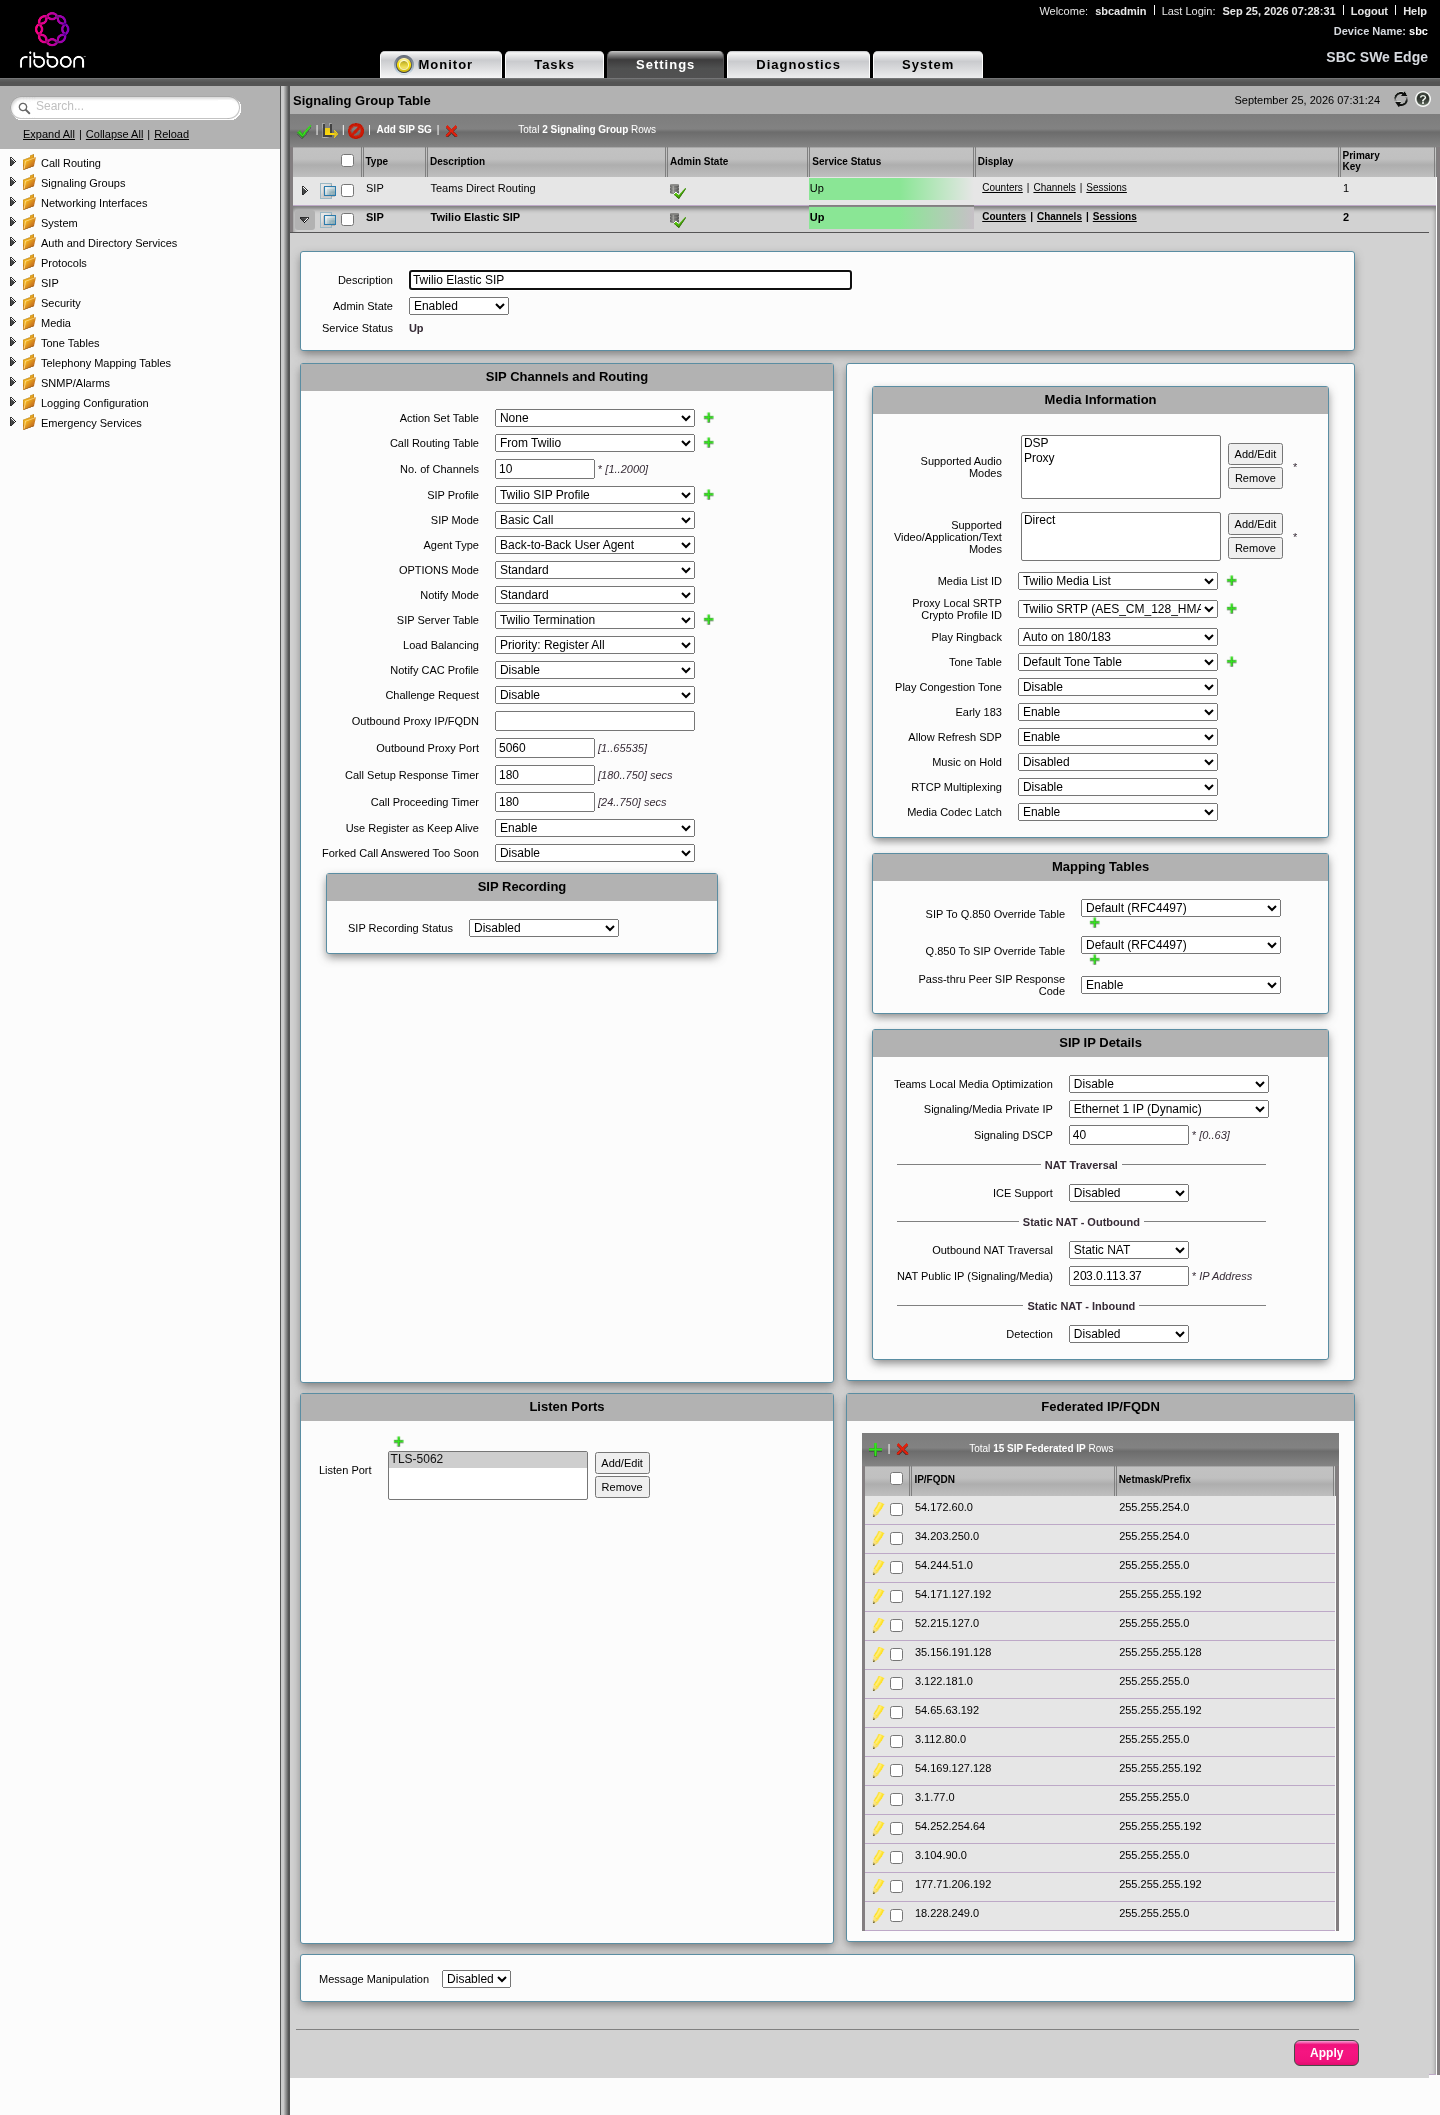Click the Logout link
Image resolution: width=1440 pixels, height=2115 pixels.
tap(1369, 11)
